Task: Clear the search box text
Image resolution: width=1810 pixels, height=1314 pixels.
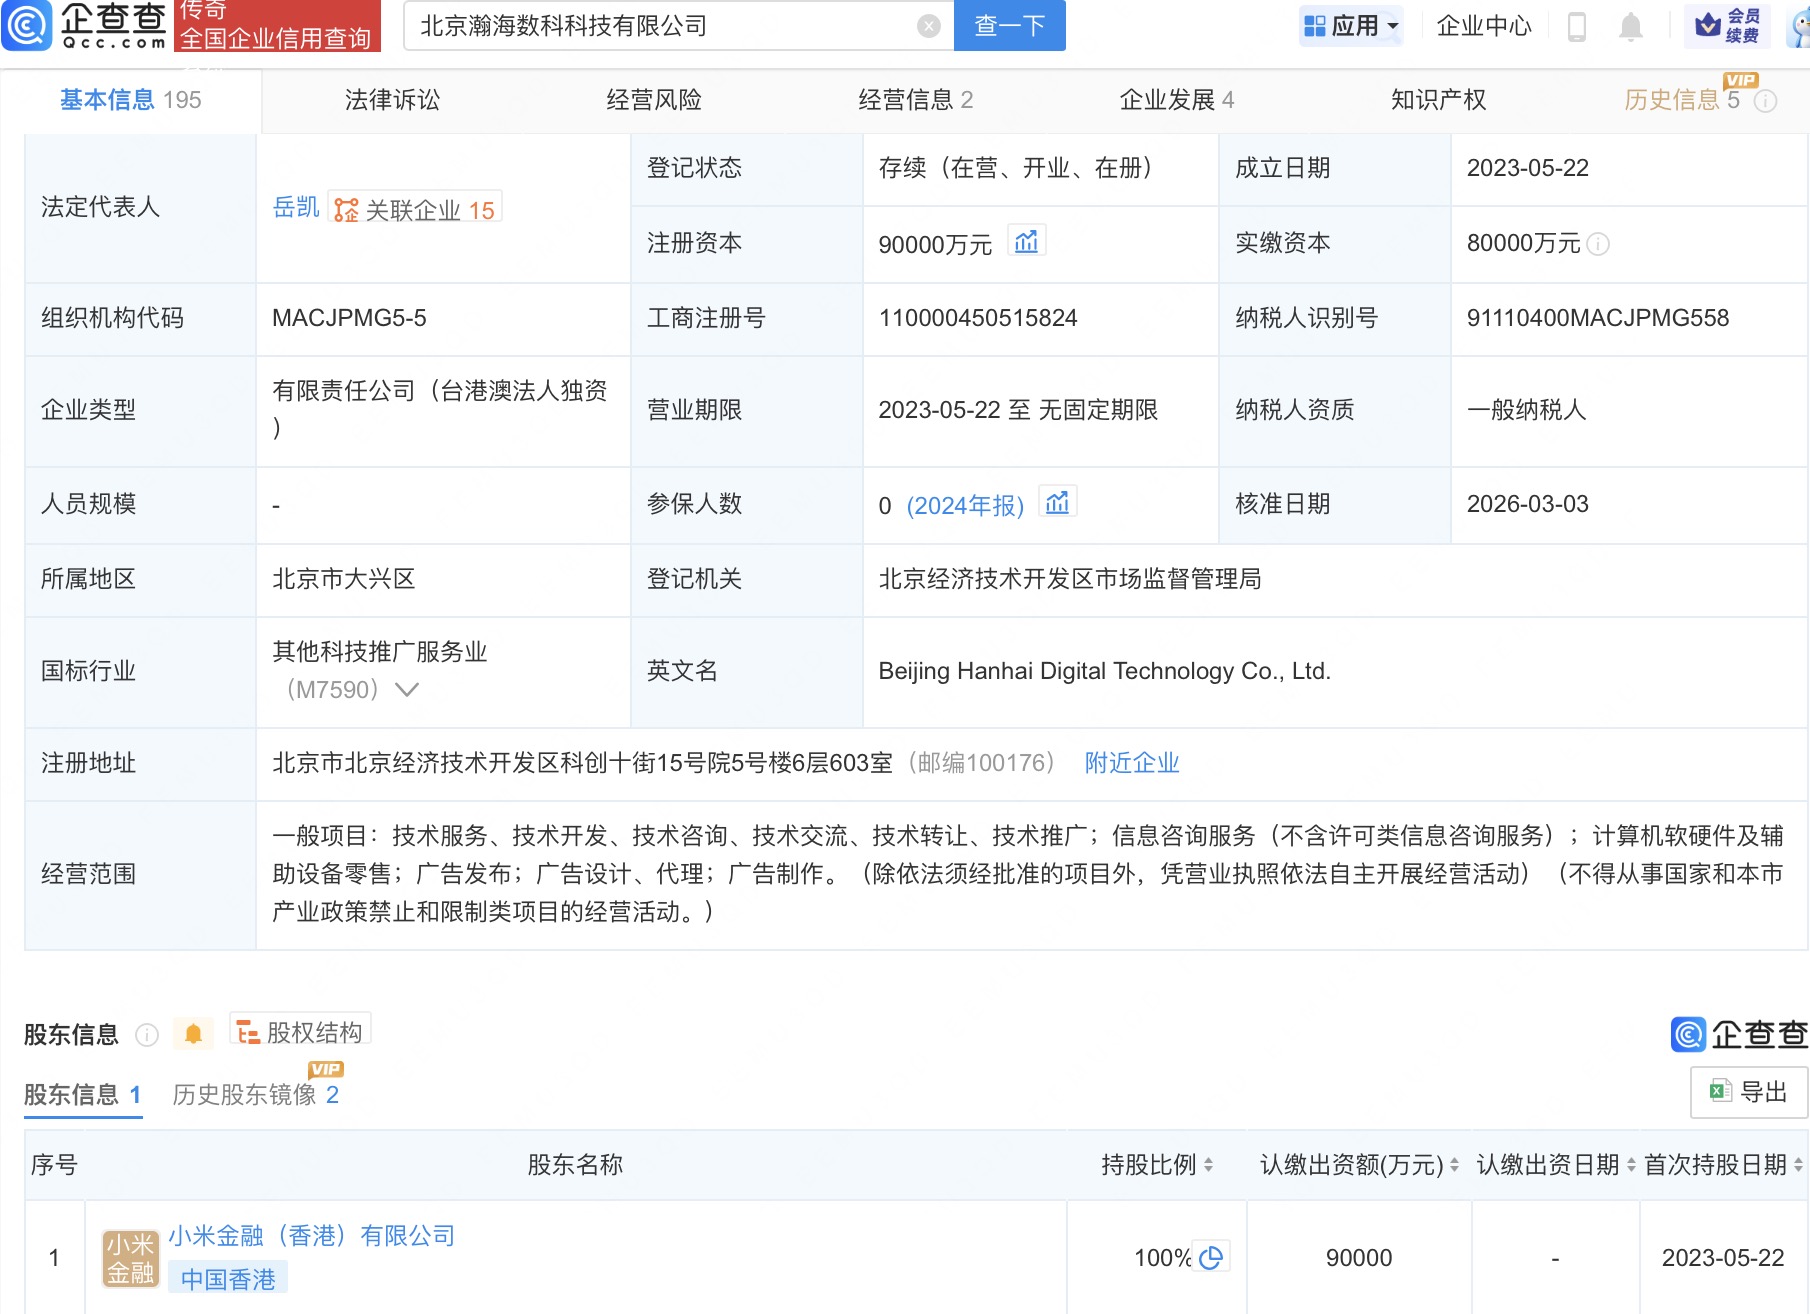Action: point(929,26)
